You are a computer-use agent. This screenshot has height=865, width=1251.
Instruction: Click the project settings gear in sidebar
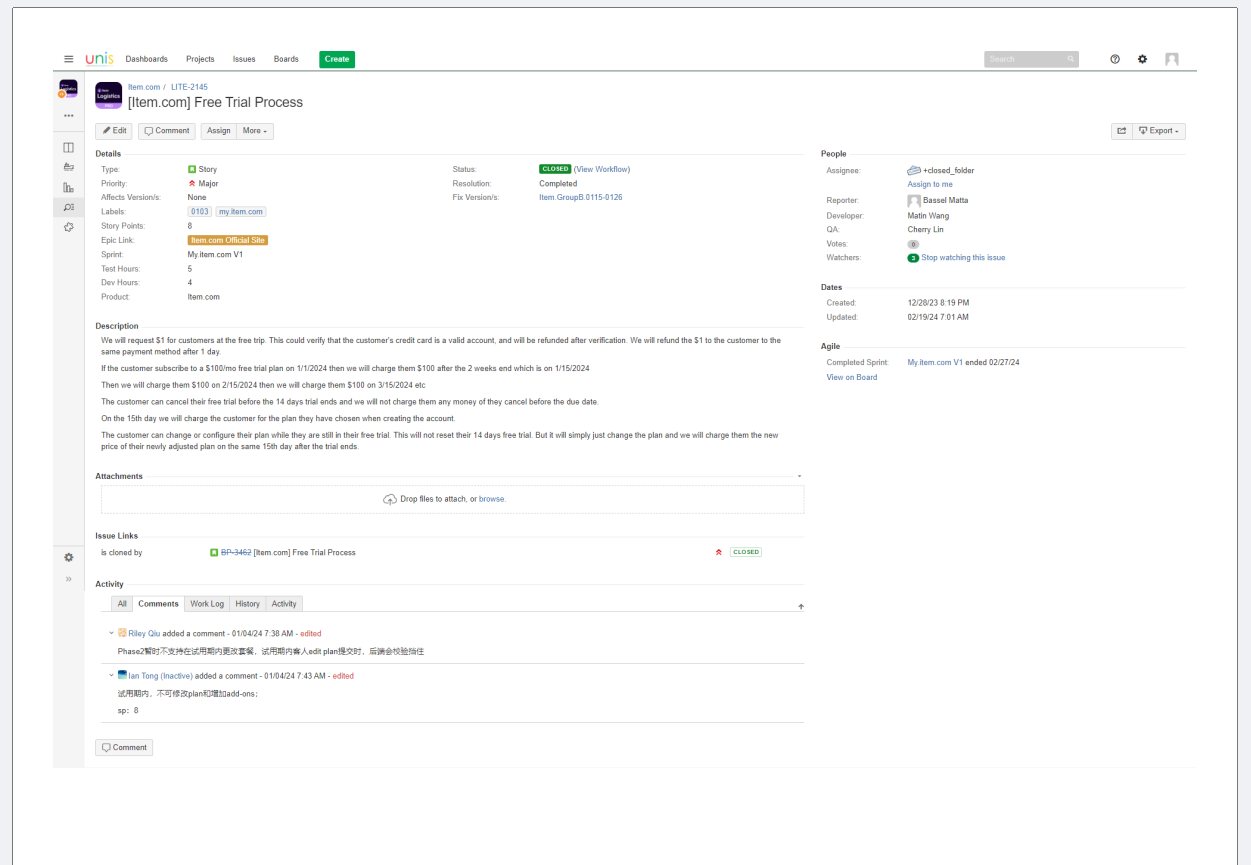[68, 557]
